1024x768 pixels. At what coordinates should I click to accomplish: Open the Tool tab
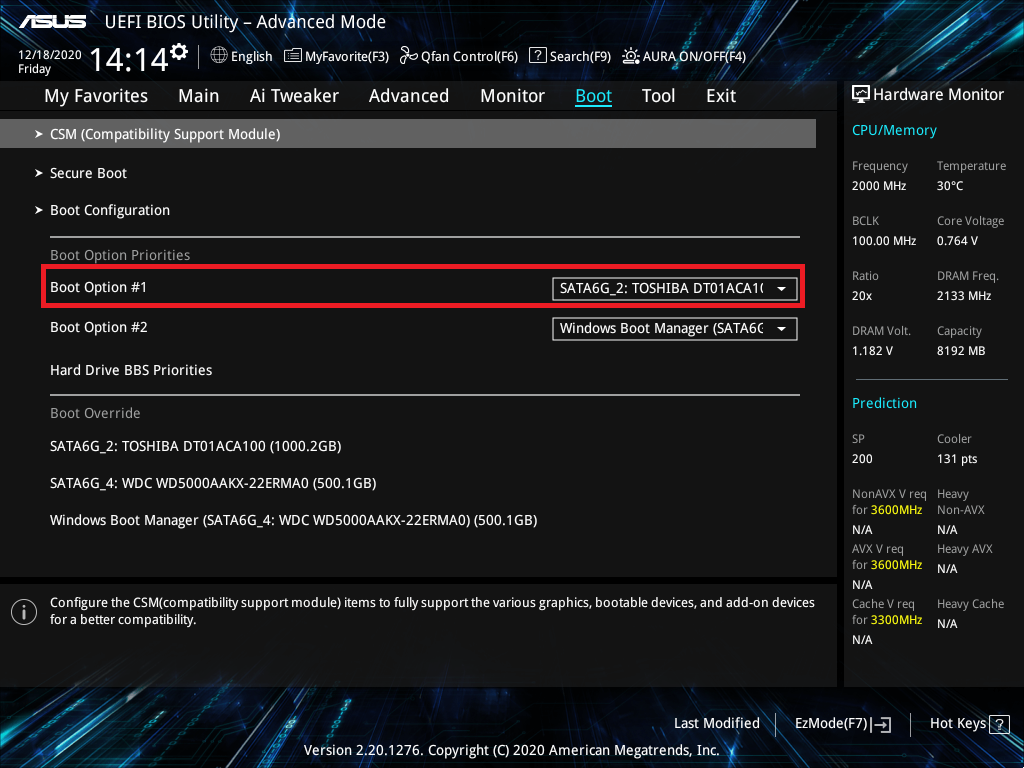click(658, 96)
